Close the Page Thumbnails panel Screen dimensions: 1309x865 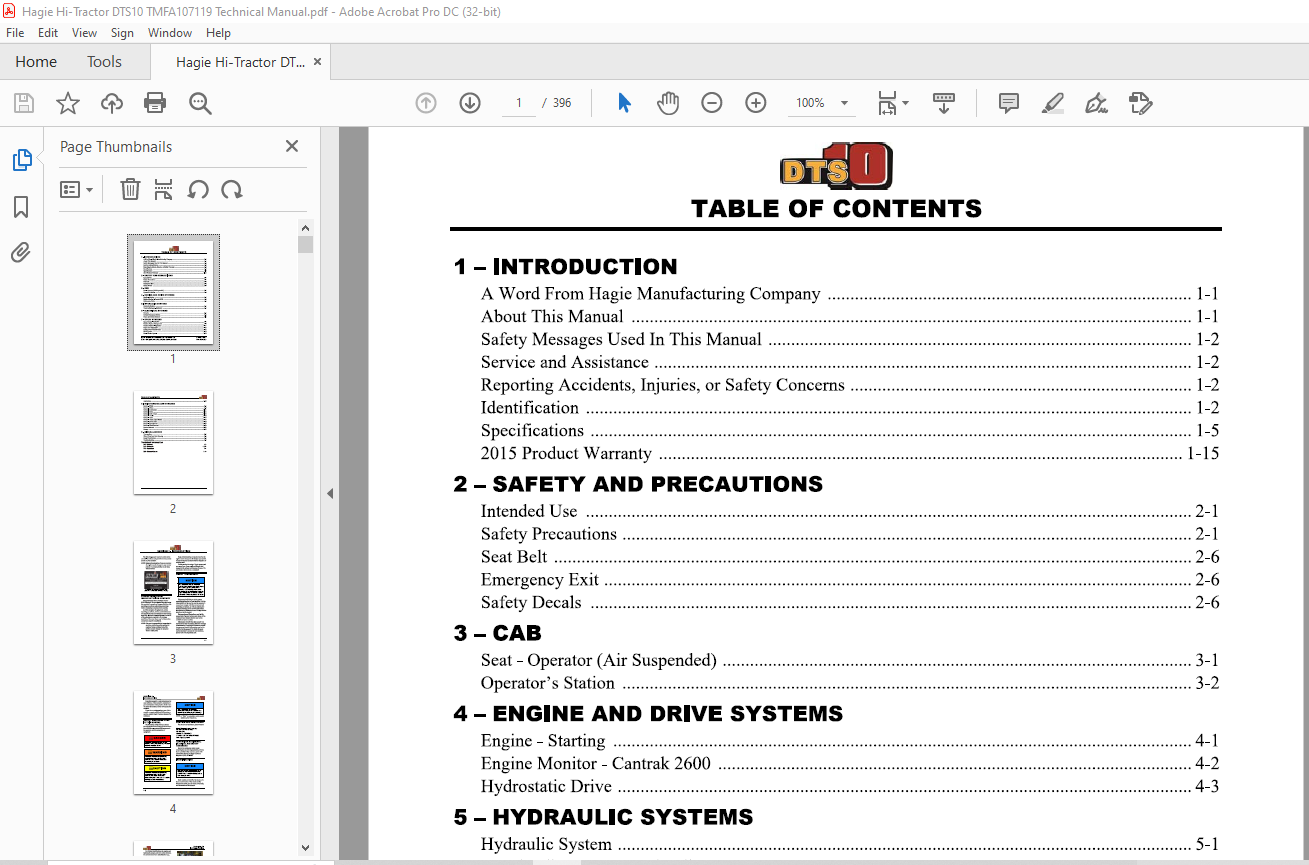292,146
